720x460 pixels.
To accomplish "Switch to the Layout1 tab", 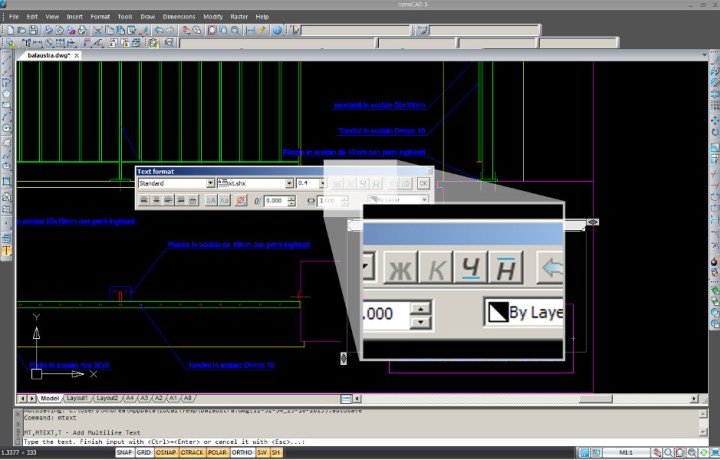I will pos(78,398).
